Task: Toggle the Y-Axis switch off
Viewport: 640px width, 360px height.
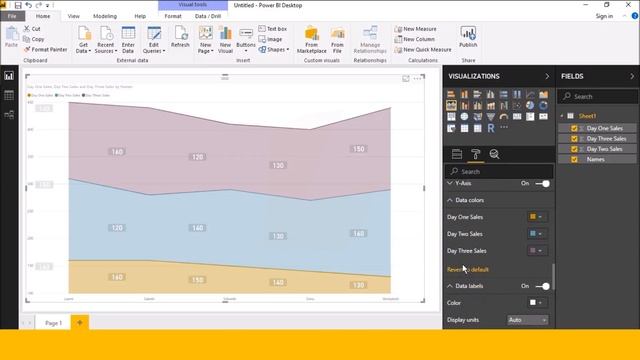Action: [x=542, y=184]
